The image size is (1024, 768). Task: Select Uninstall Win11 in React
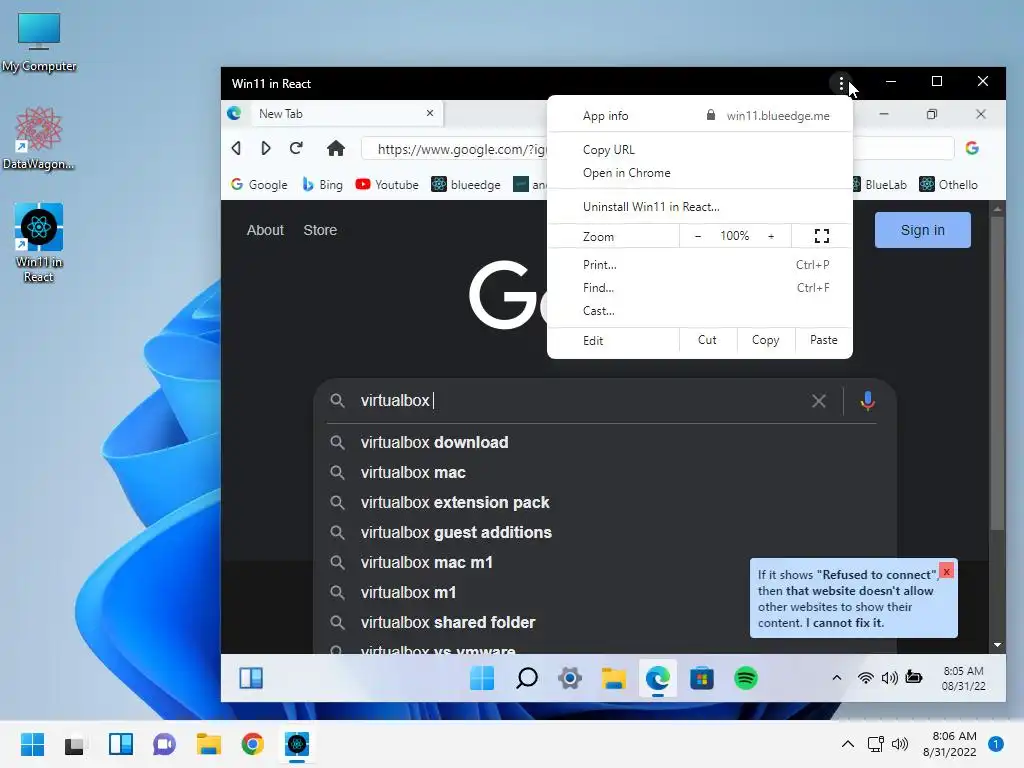tap(699, 207)
